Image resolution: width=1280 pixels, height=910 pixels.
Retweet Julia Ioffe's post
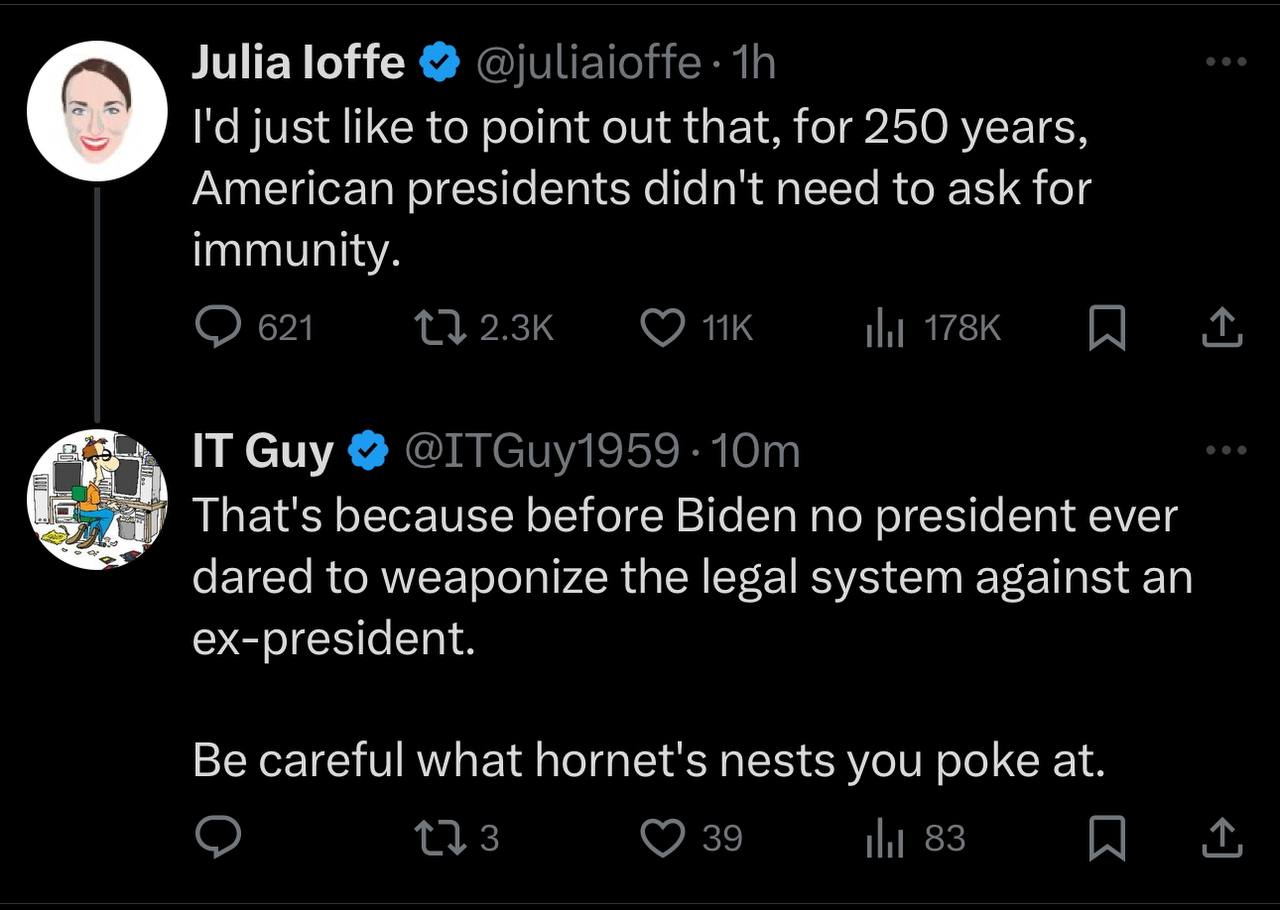tap(437, 328)
